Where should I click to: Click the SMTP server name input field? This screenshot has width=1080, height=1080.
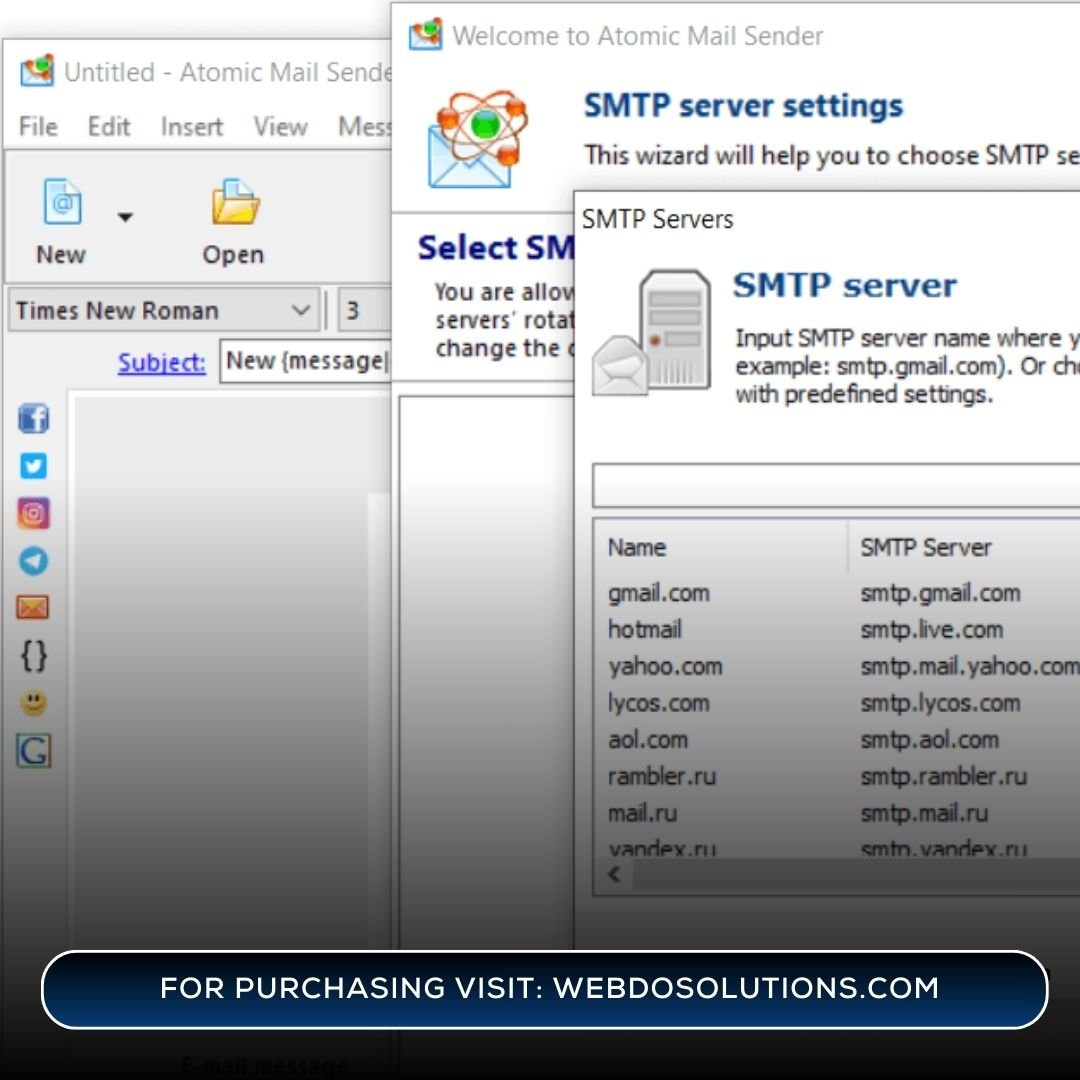(835, 486)
